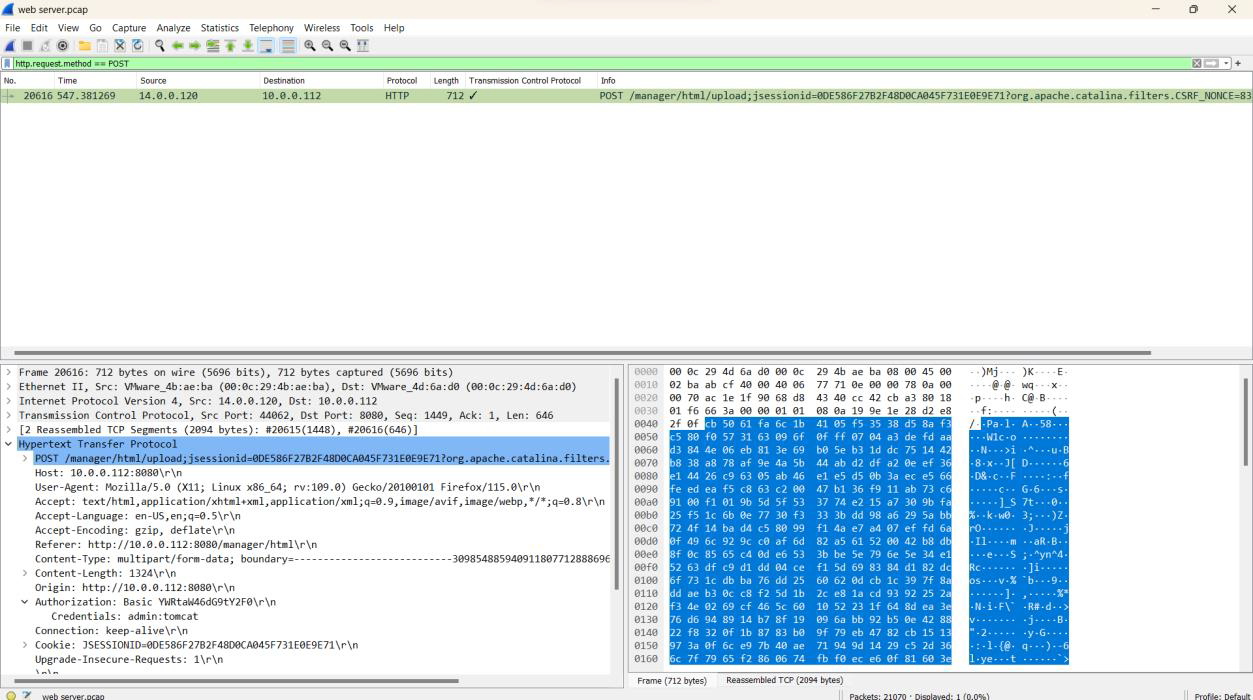Viewport: 1253px width, 700px height.
Task: Open the Statistics menu
Action: [219, 28]
